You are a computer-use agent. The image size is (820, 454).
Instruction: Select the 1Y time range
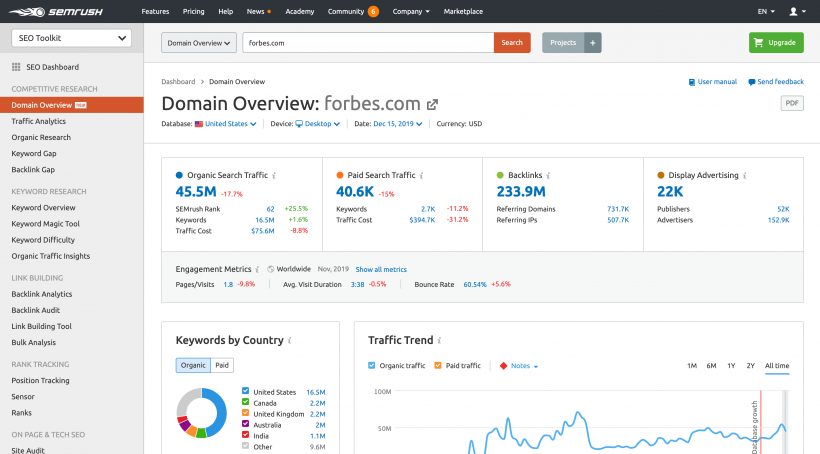731,366
